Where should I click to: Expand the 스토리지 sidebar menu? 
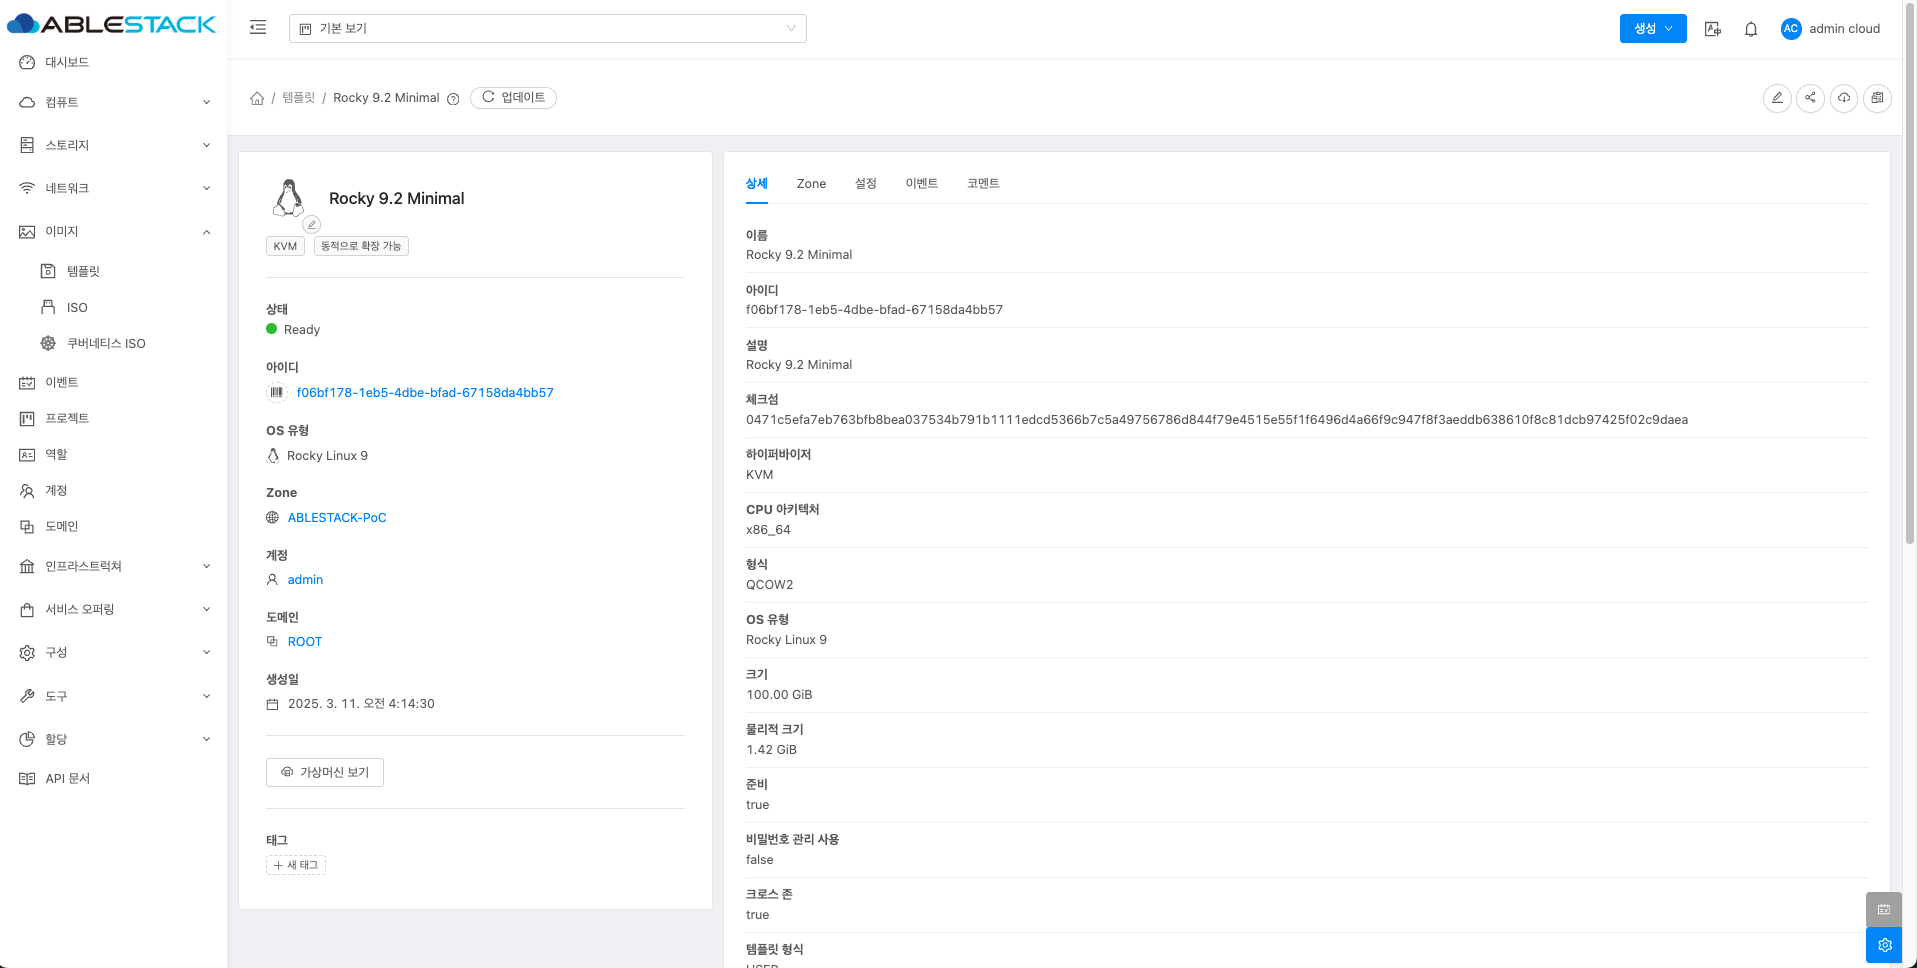[x=114, y=145]
